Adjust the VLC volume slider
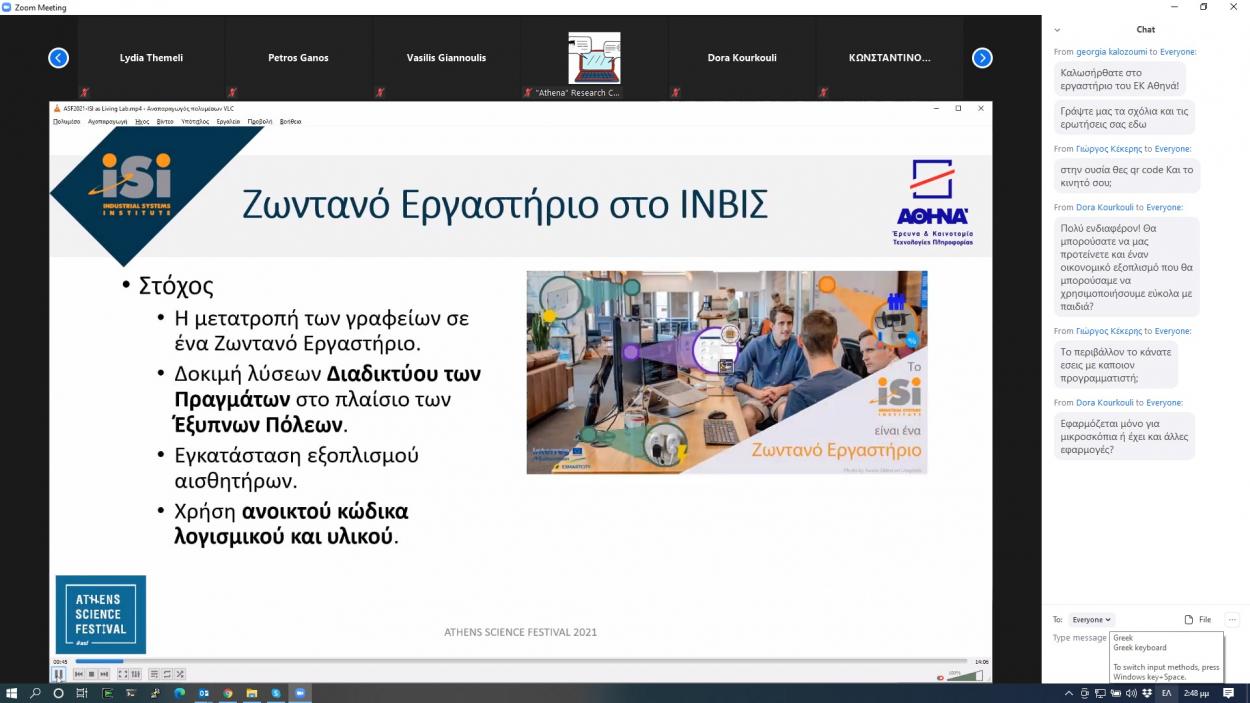The height and width of the screenshot is (703, 1250). pyautogui.click(x=965, y=676)
